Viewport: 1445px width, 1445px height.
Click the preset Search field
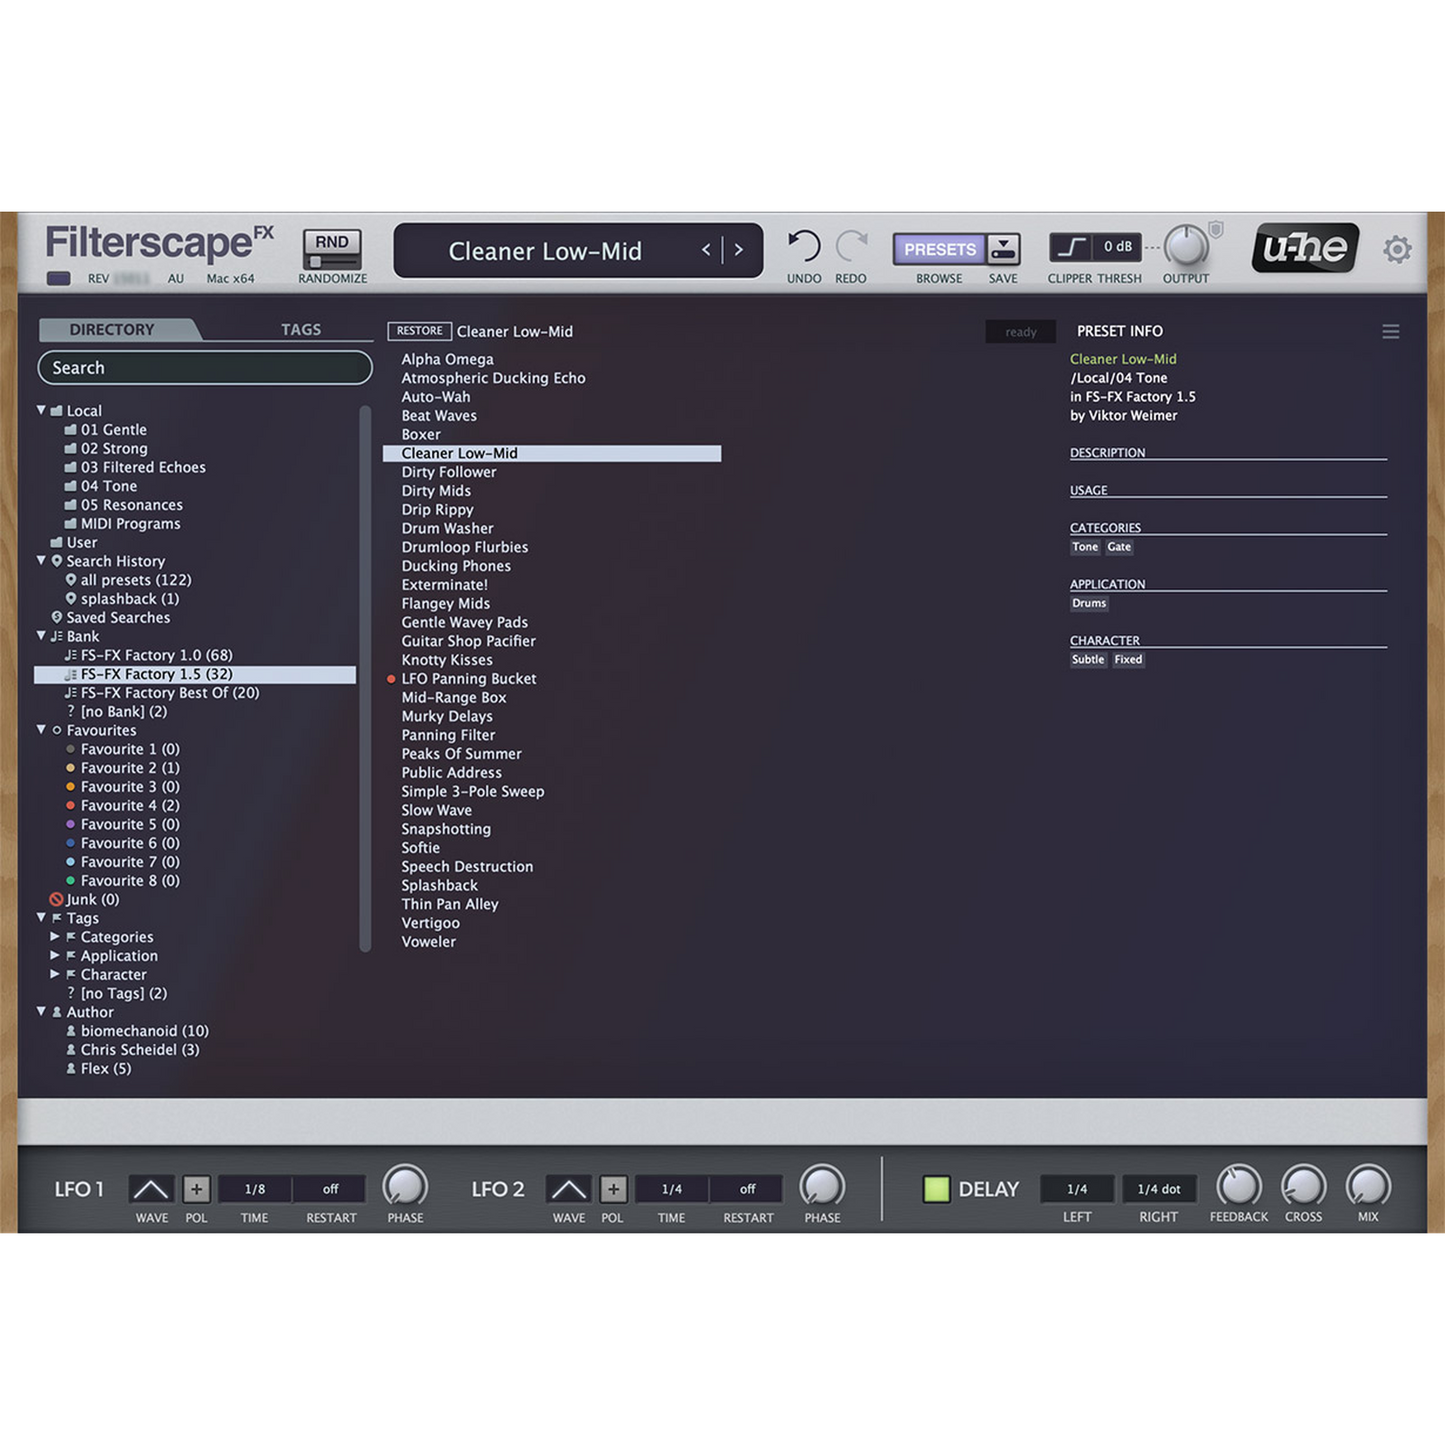205,368
